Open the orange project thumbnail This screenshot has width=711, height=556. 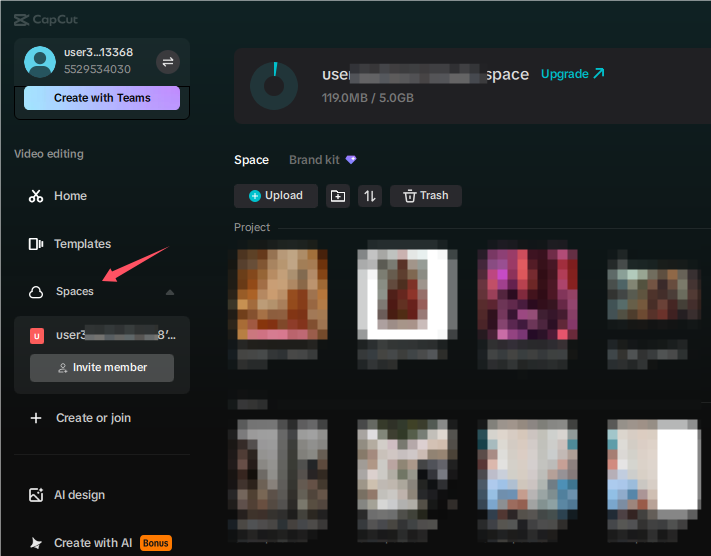point(282,294)
